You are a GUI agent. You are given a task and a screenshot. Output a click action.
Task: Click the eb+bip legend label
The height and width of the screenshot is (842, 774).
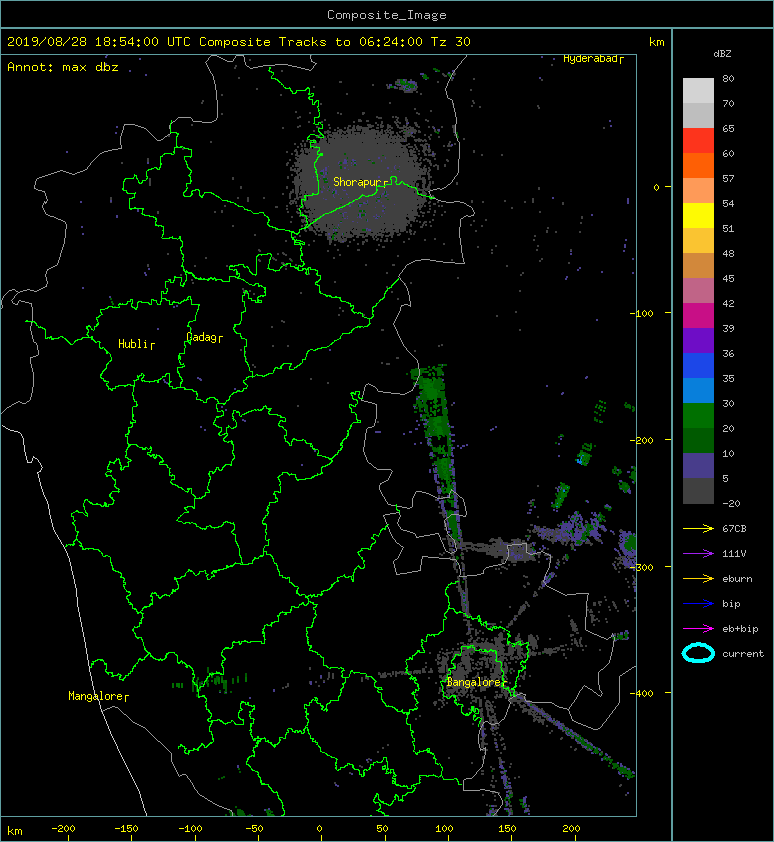[x=741, y=628]
